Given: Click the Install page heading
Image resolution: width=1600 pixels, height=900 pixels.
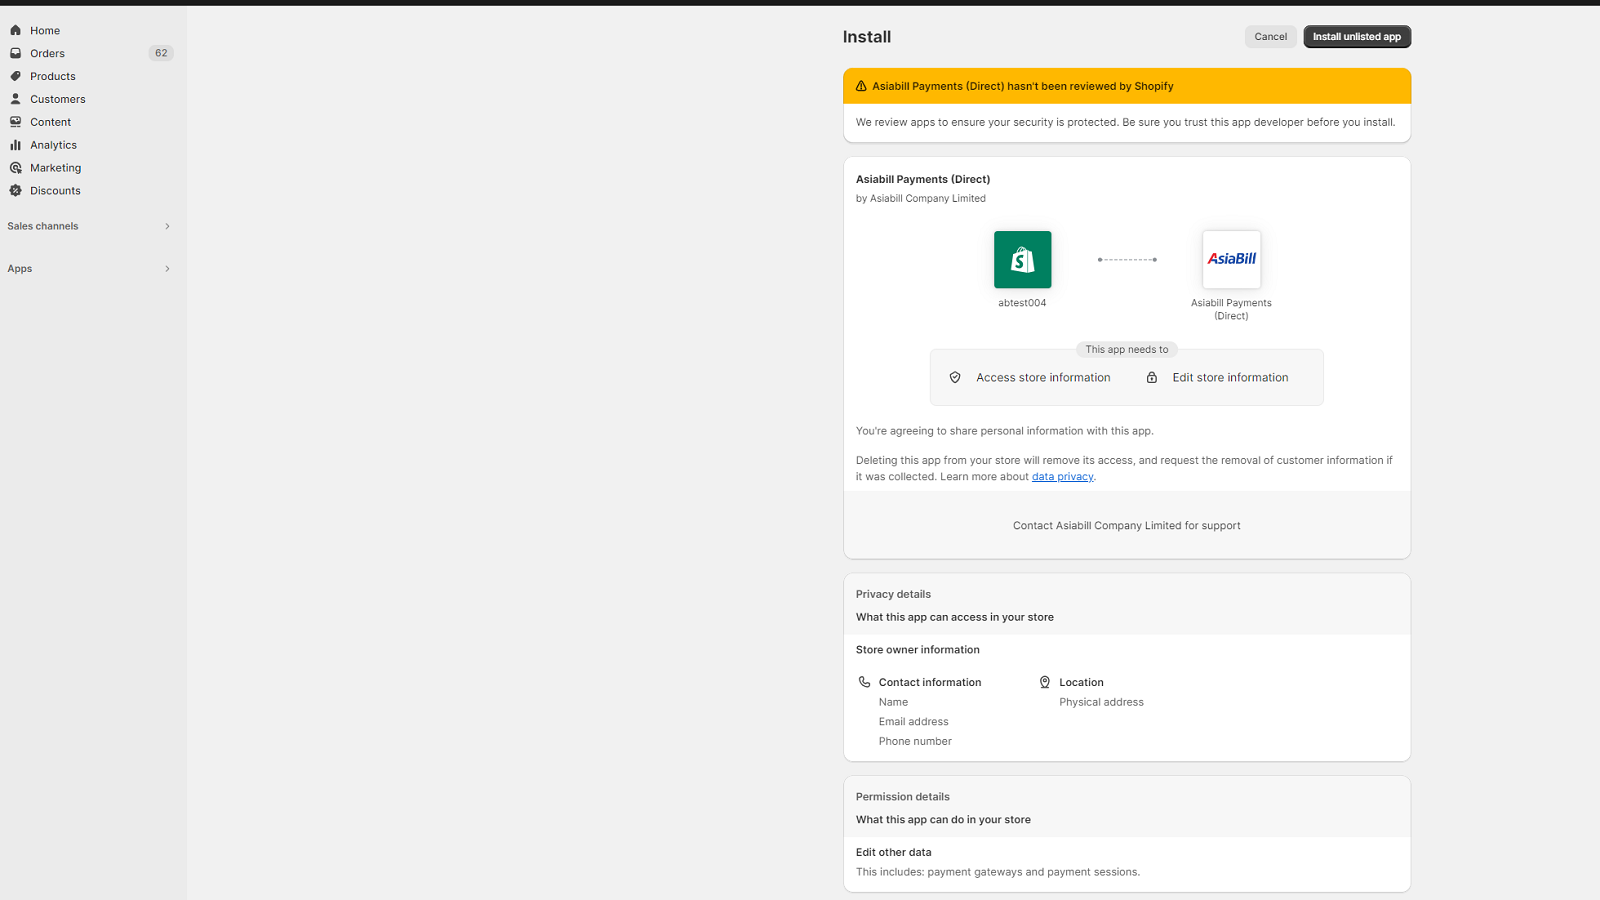Looking at the screenshot, I should coord(867,37).
